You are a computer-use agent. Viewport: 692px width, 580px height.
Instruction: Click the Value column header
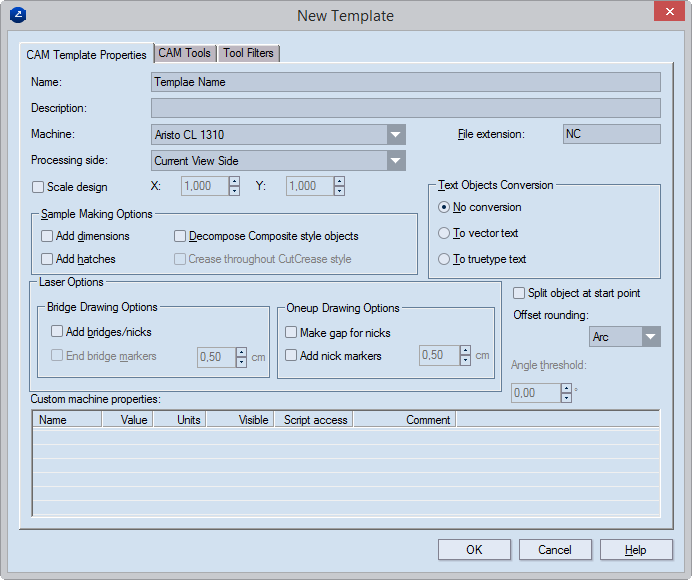(134, 420)
